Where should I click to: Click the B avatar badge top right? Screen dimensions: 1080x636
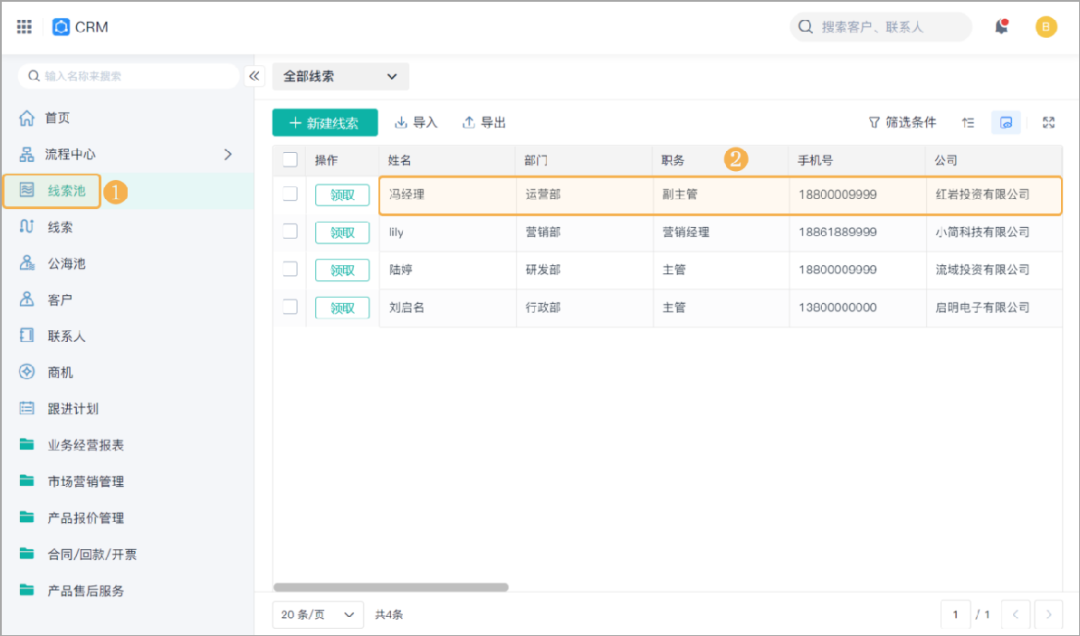coord(1046,27)
